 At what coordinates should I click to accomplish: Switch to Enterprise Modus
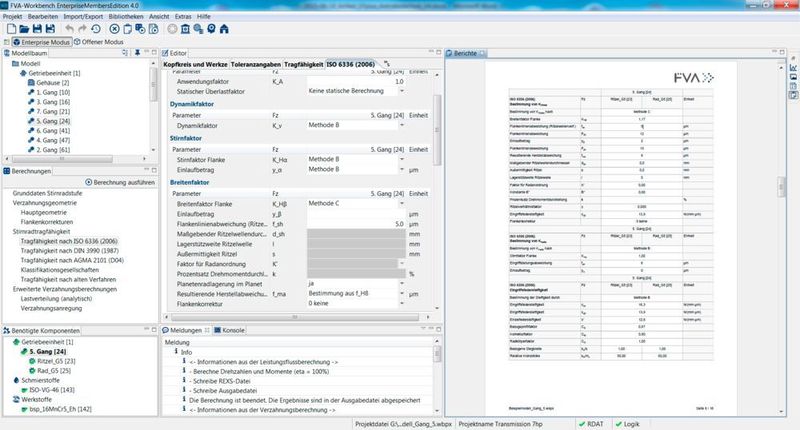point(40,44)
